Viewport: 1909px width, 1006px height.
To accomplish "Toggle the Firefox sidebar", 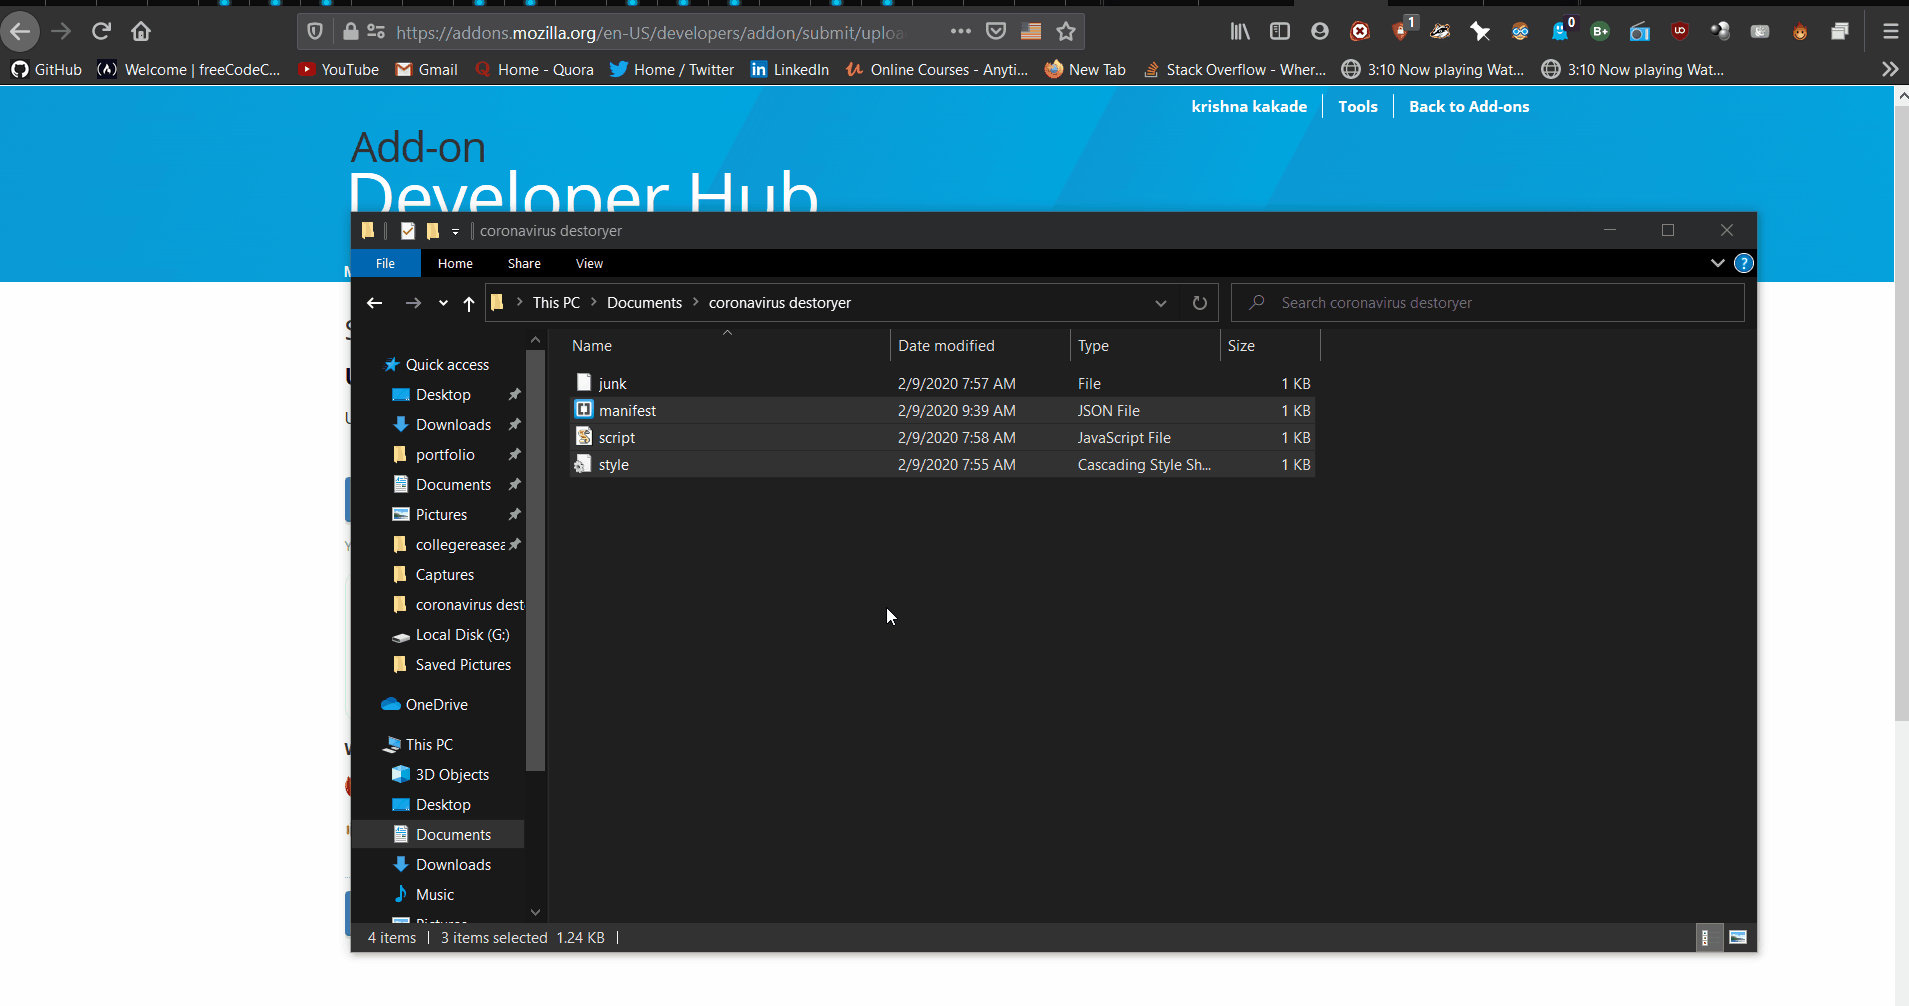I will pos(1281,31).
